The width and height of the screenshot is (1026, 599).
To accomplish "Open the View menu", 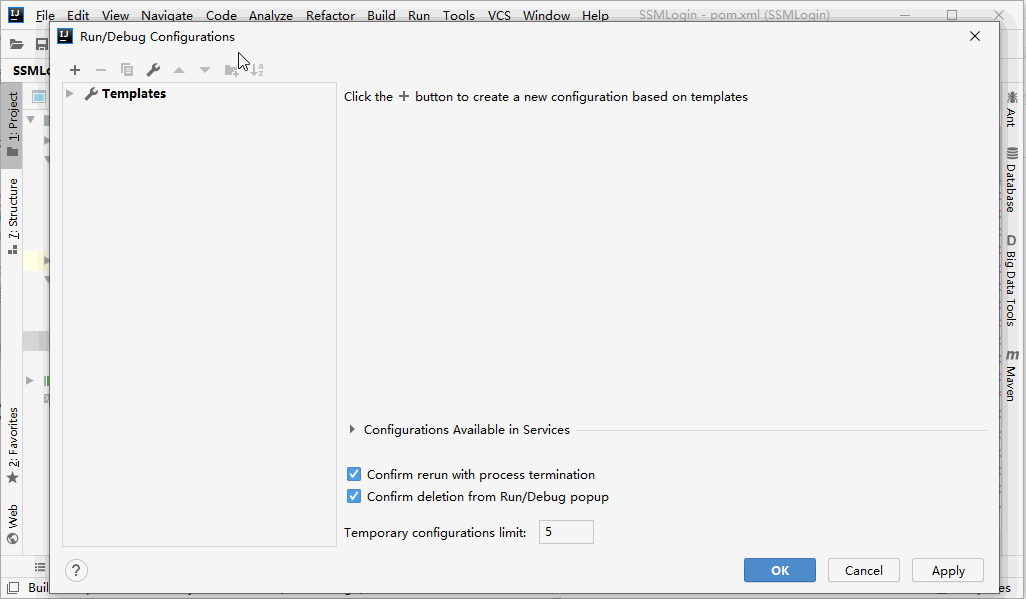I will (x=115, y=15).
